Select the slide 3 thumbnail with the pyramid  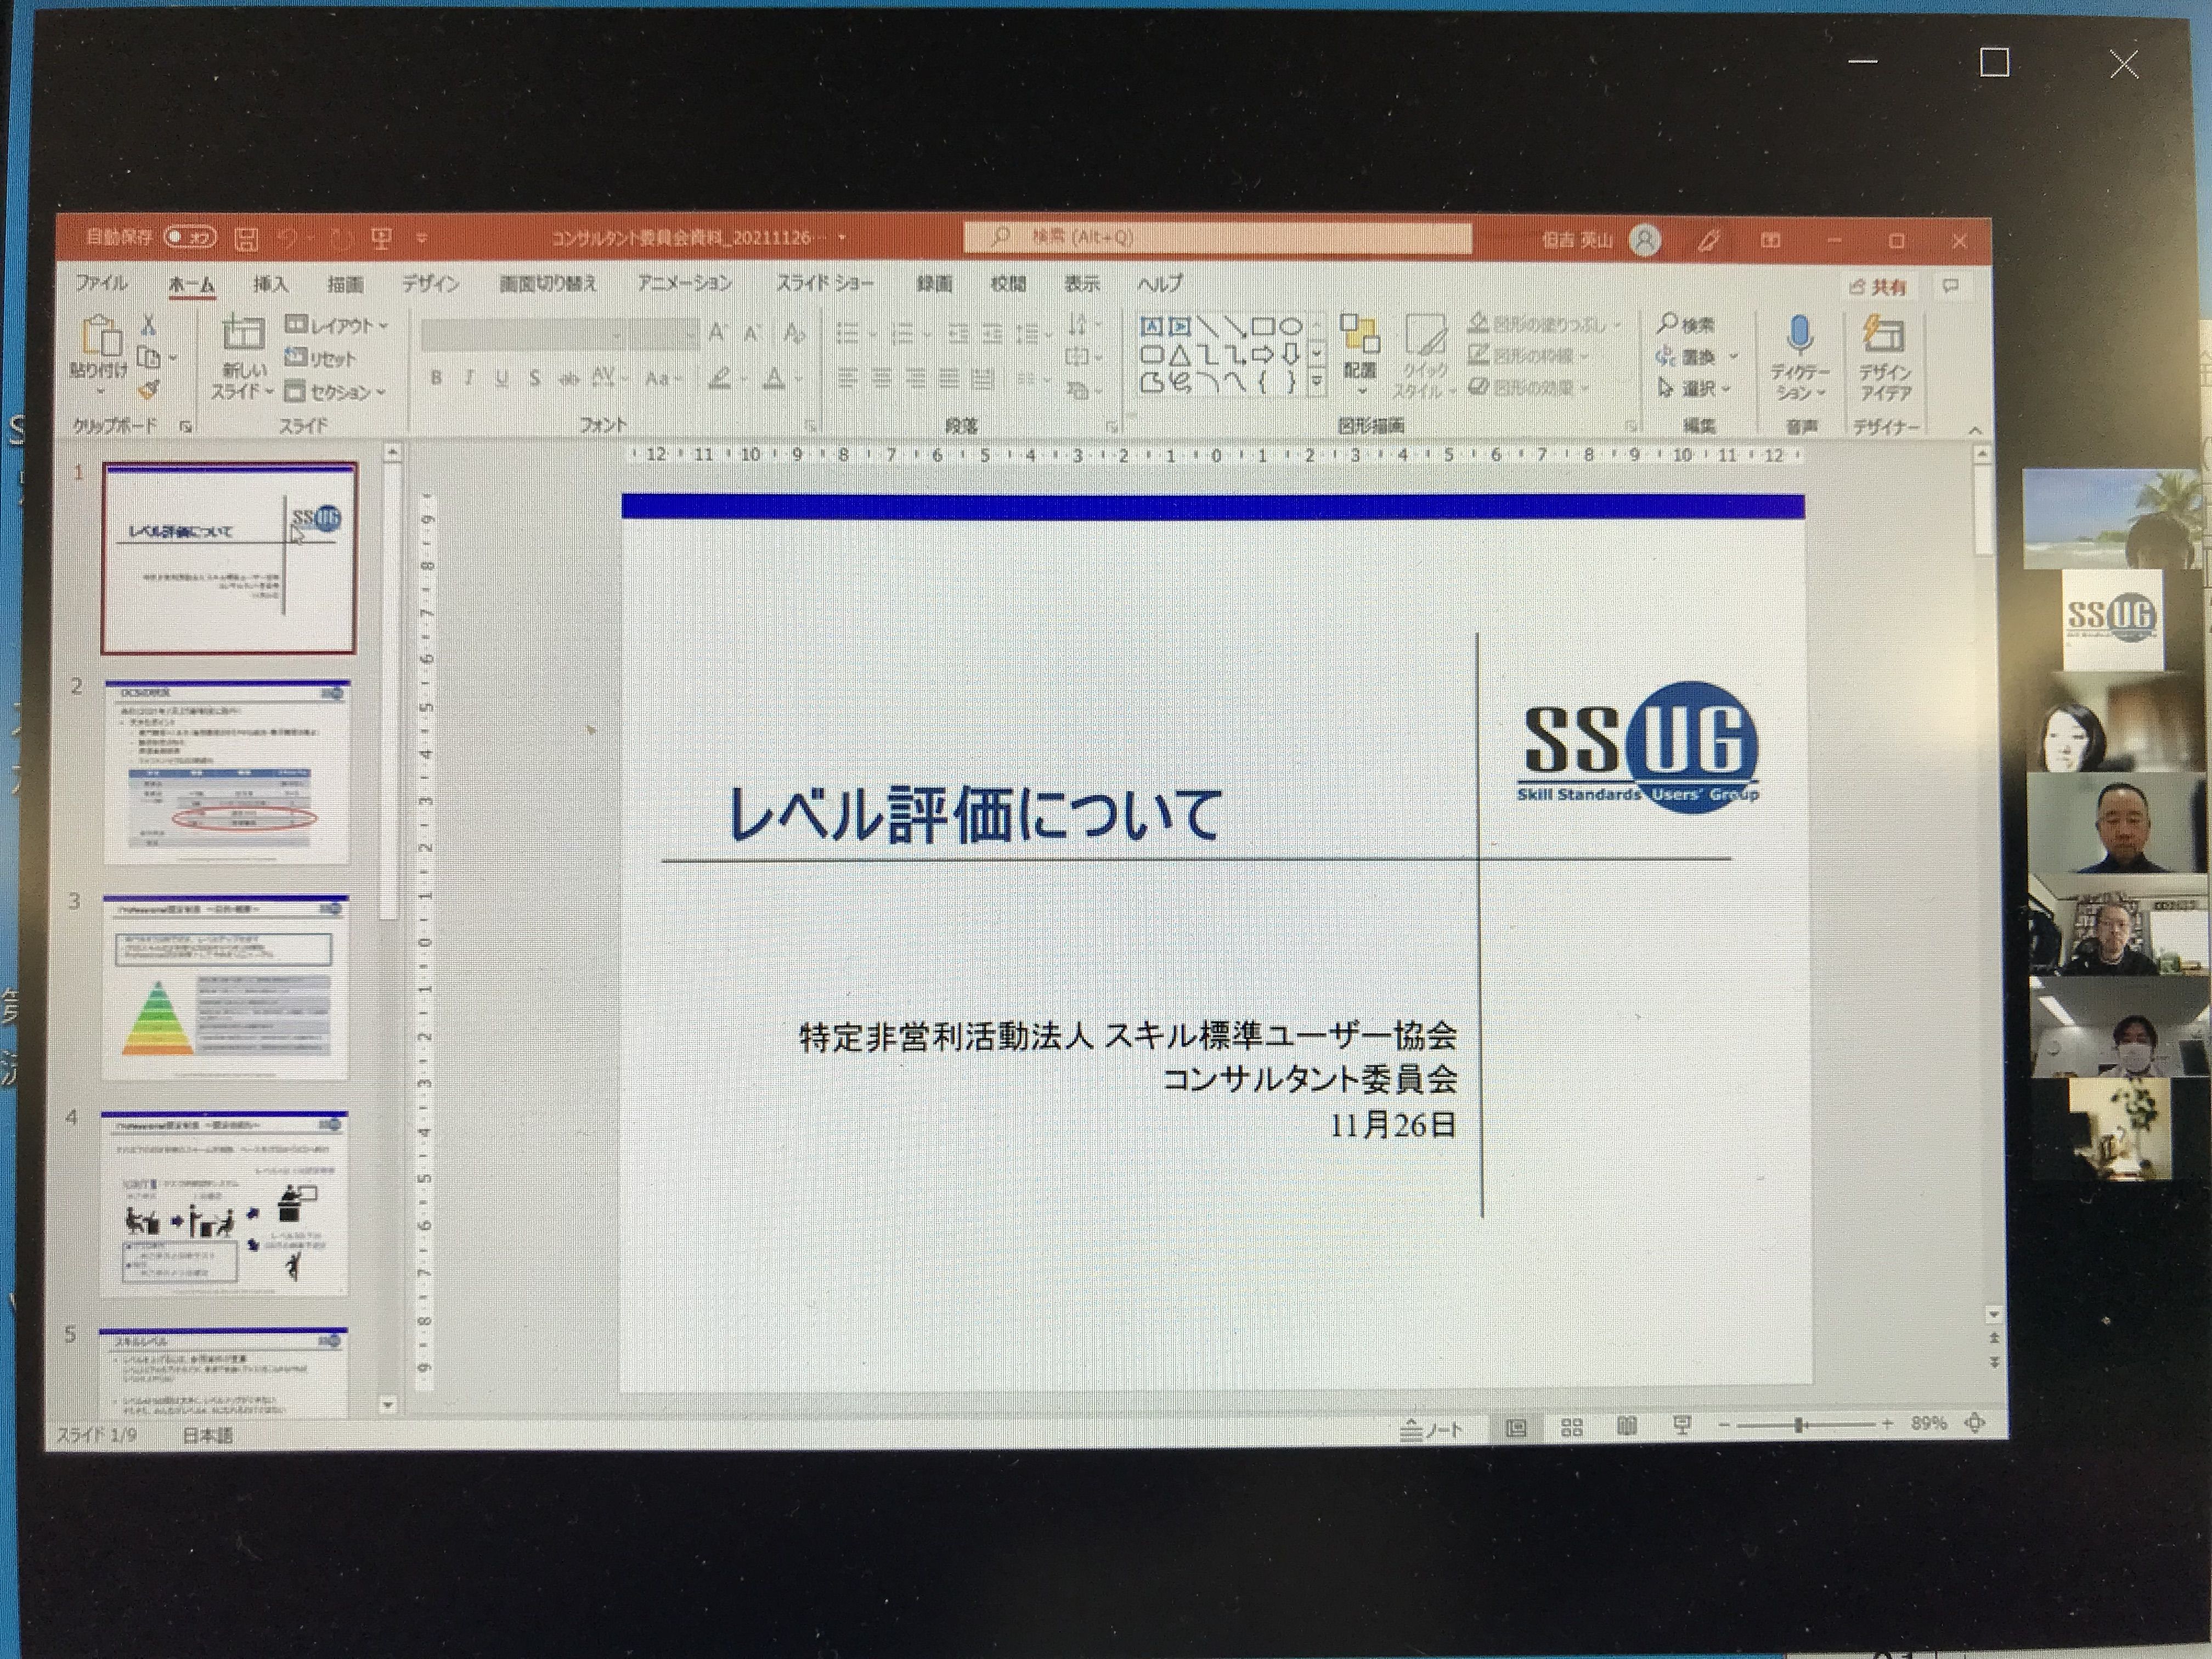[226, 988]
